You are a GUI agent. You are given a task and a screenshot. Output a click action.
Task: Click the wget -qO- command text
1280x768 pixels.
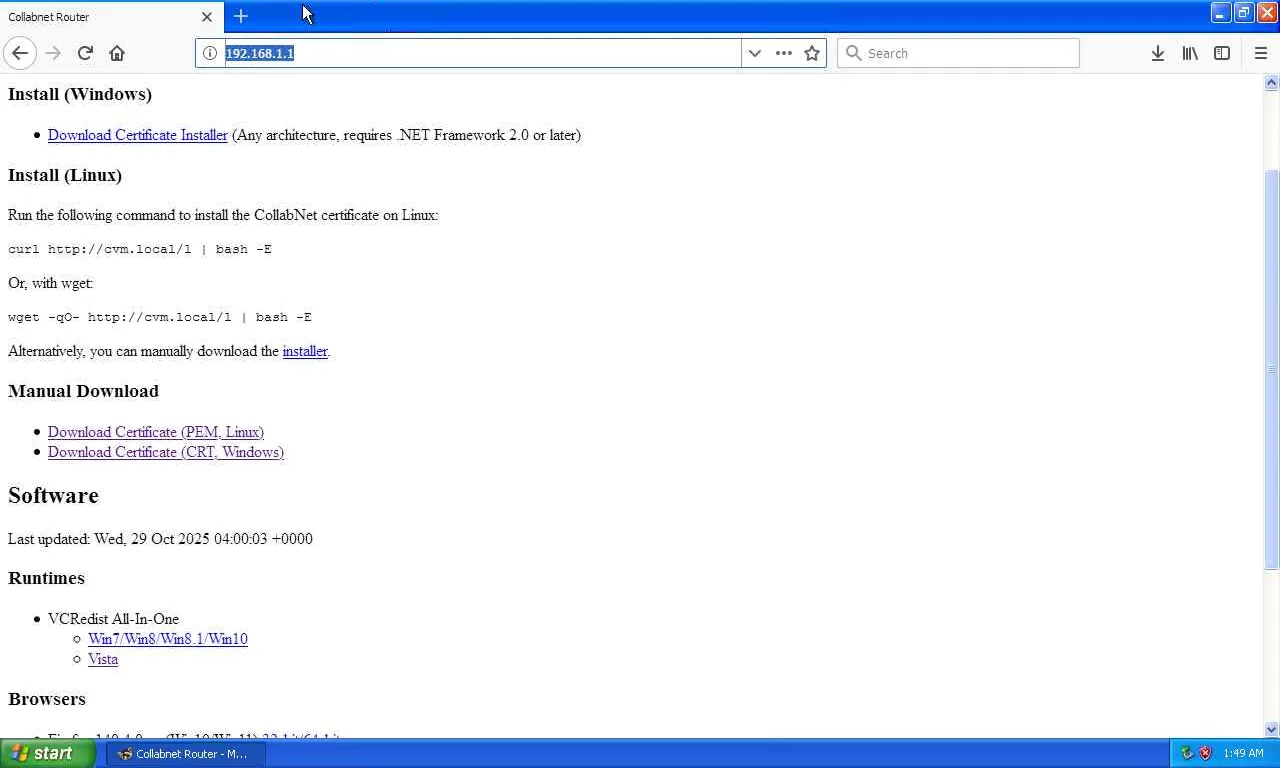160,317
